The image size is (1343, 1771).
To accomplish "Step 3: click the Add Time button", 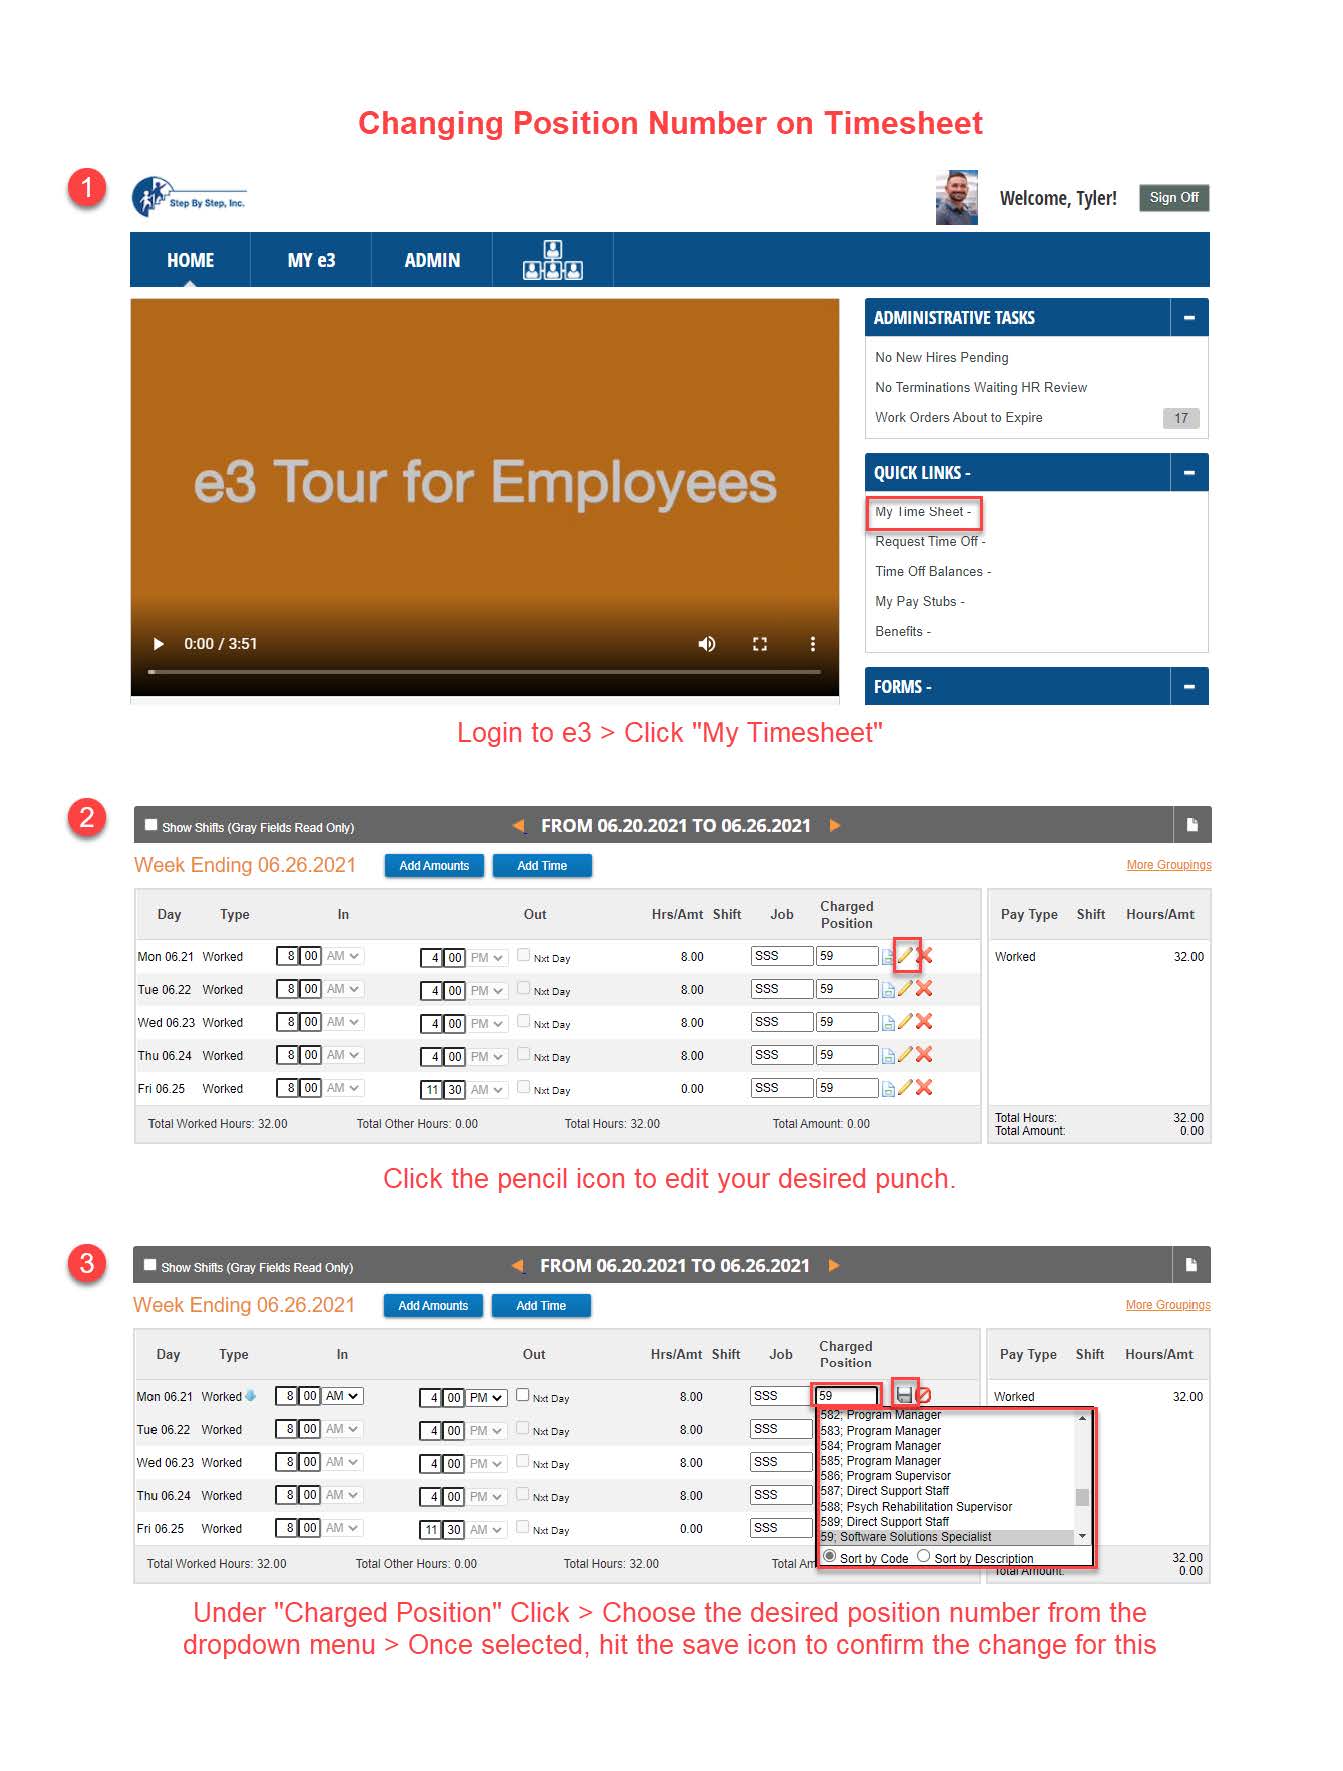I will pos(541,1306).
